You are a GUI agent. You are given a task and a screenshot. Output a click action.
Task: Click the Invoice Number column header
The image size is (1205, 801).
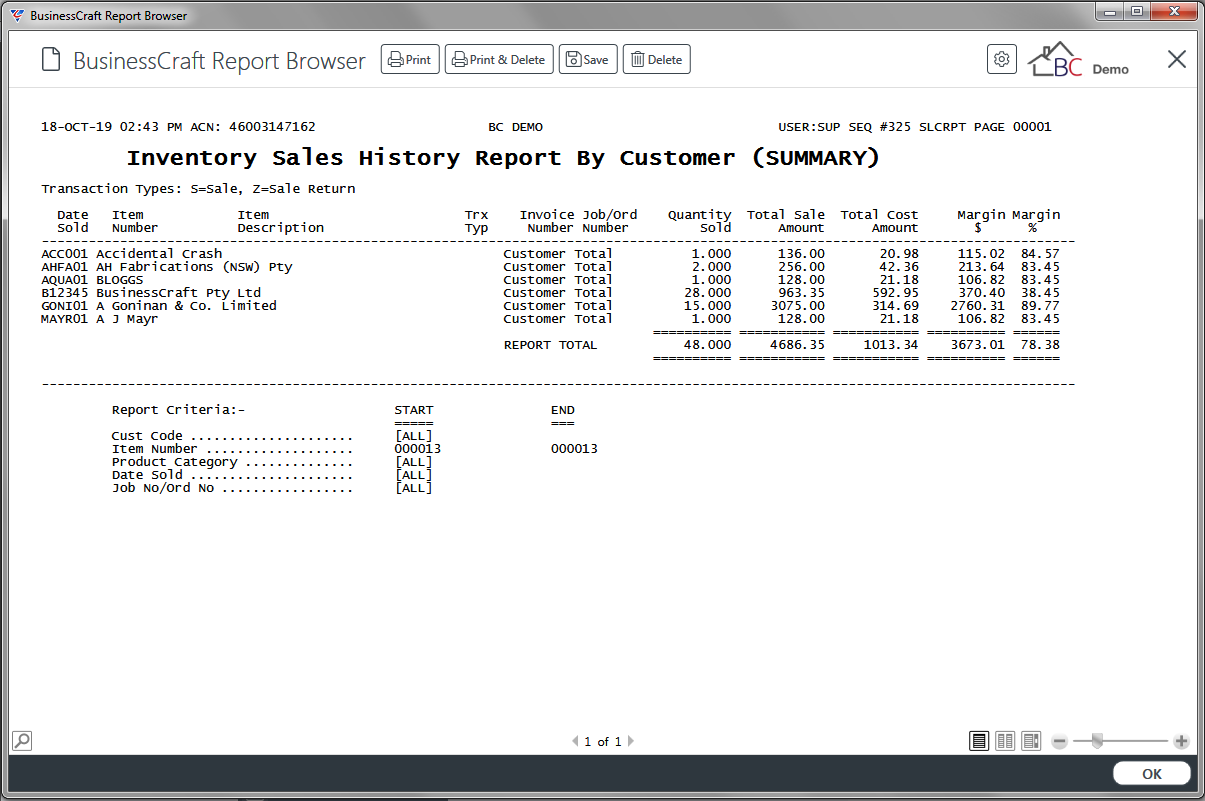pyautogui.click(x=547, y=221)
